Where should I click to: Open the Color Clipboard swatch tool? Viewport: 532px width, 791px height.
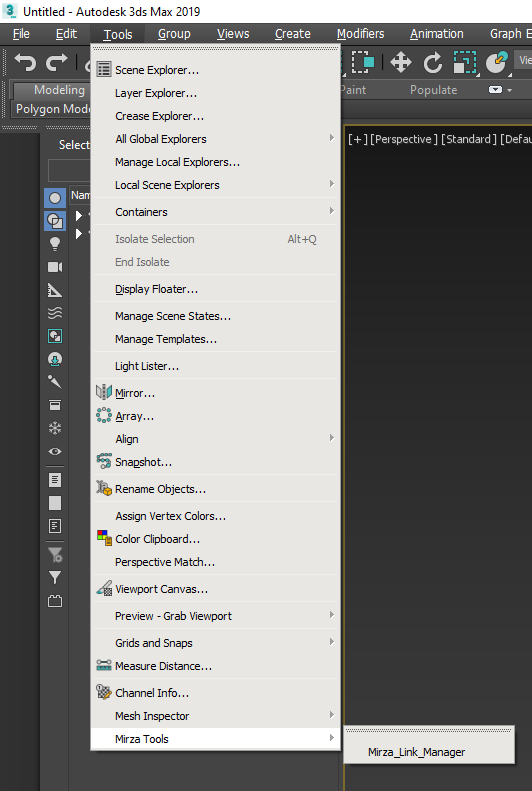(x=216, y=539)
